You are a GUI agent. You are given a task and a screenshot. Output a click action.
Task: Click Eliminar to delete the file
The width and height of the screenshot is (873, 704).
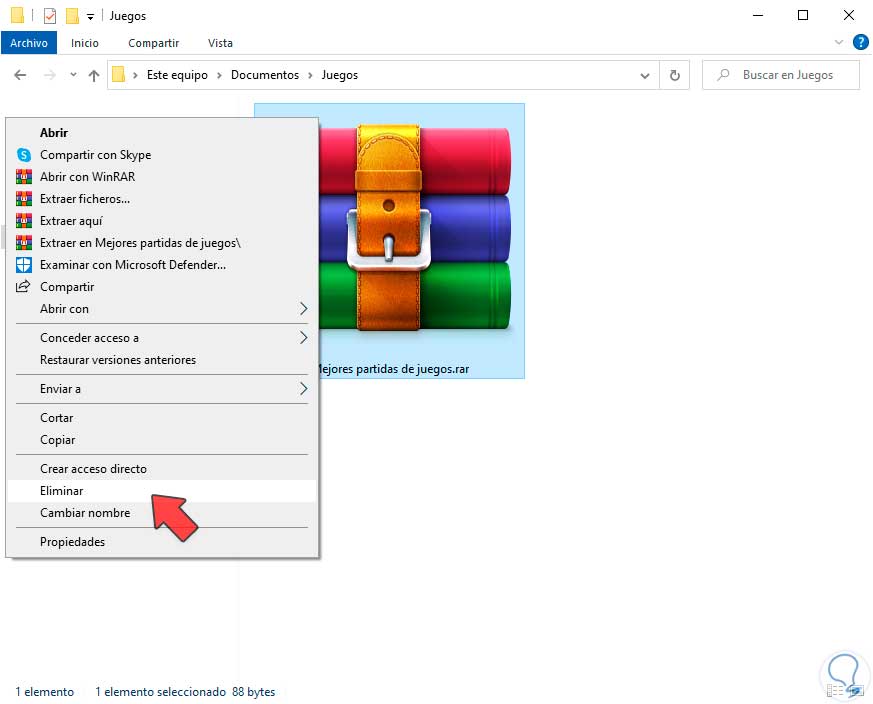[x=162, y=491]
